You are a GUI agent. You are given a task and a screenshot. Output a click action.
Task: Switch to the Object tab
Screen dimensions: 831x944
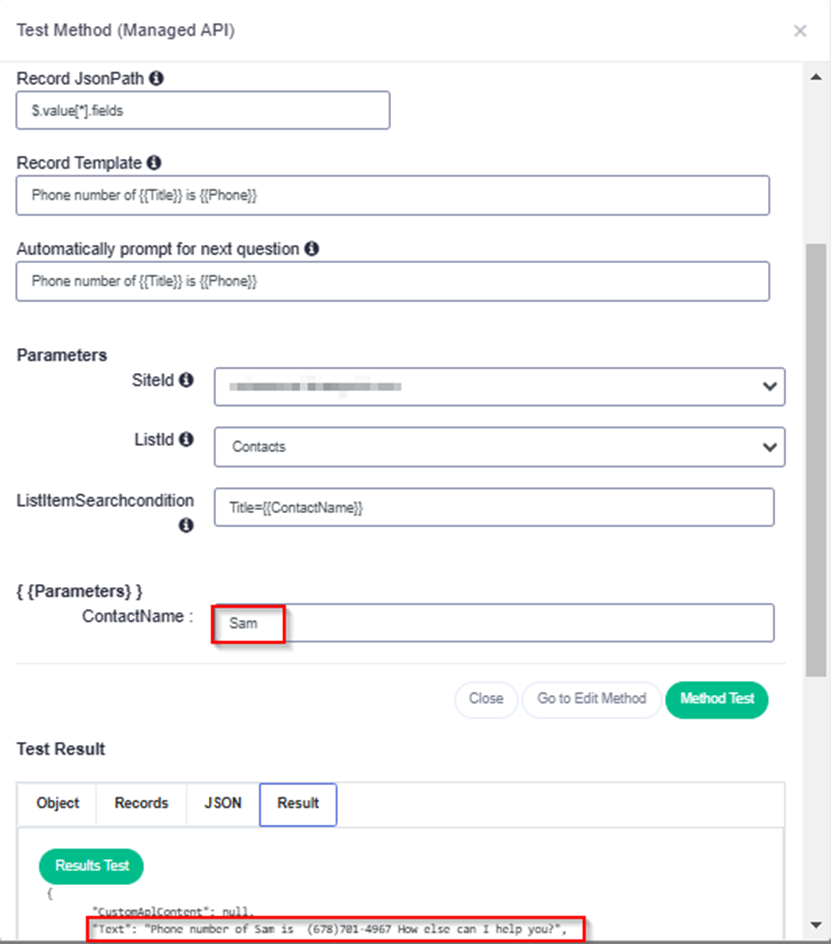[57, 804]
